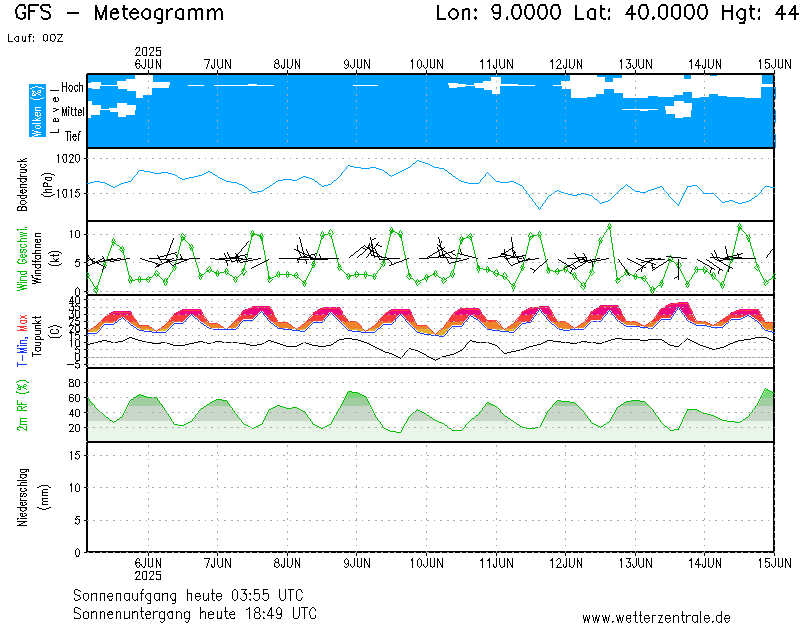Click the 'Windfahnen' axis label

pyautogui.click(x=37, y=258)
